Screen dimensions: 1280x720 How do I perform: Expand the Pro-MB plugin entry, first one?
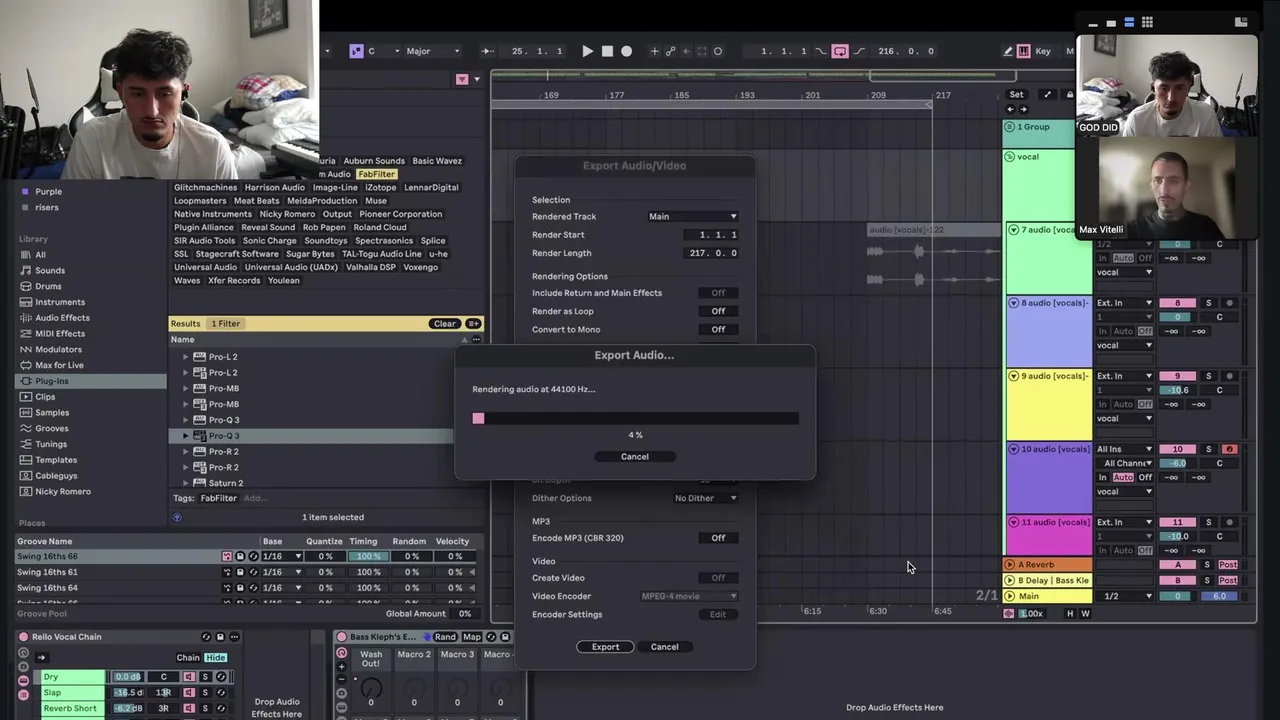pyautogui.click(x=185, y=388)
